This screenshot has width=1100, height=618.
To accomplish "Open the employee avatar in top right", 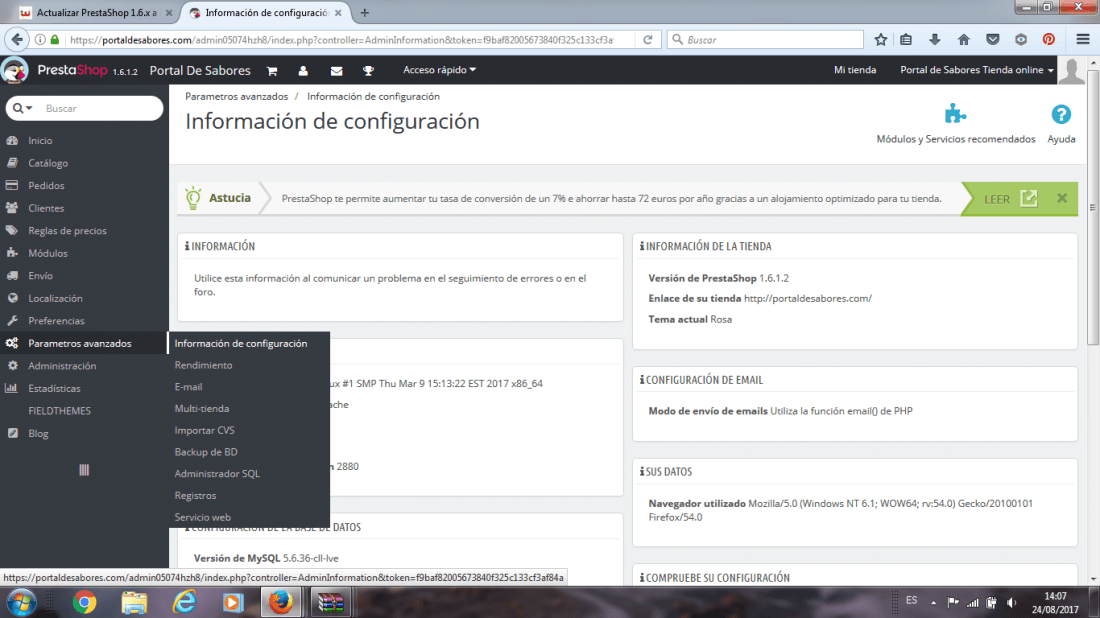I will pyautogui.click(x=1071, y=71).
